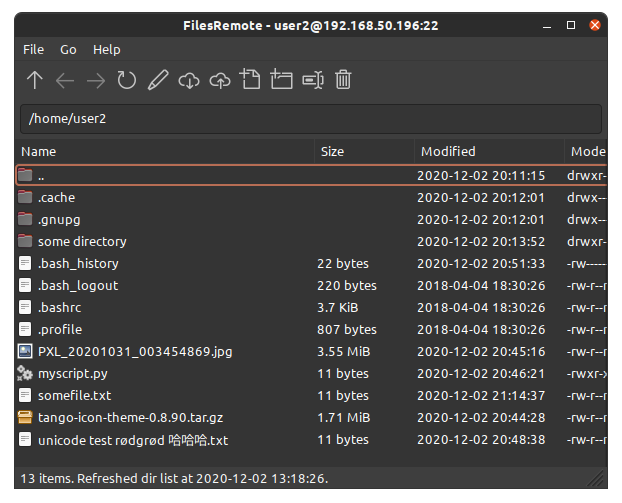Close the FilesRemote window
Image resolution: width=622 pixels, height=503 pixels.
[x=595, y=25]
